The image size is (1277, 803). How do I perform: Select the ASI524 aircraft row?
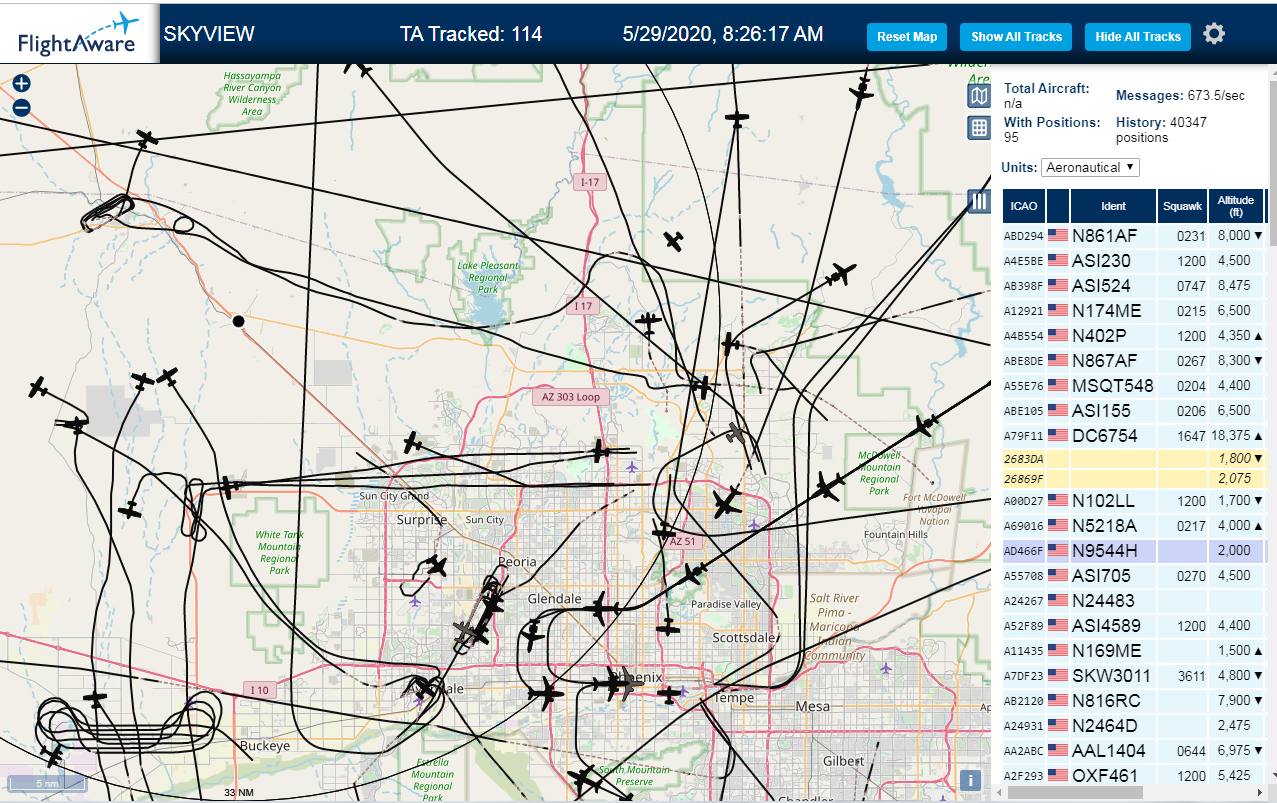pos(1134,286)
